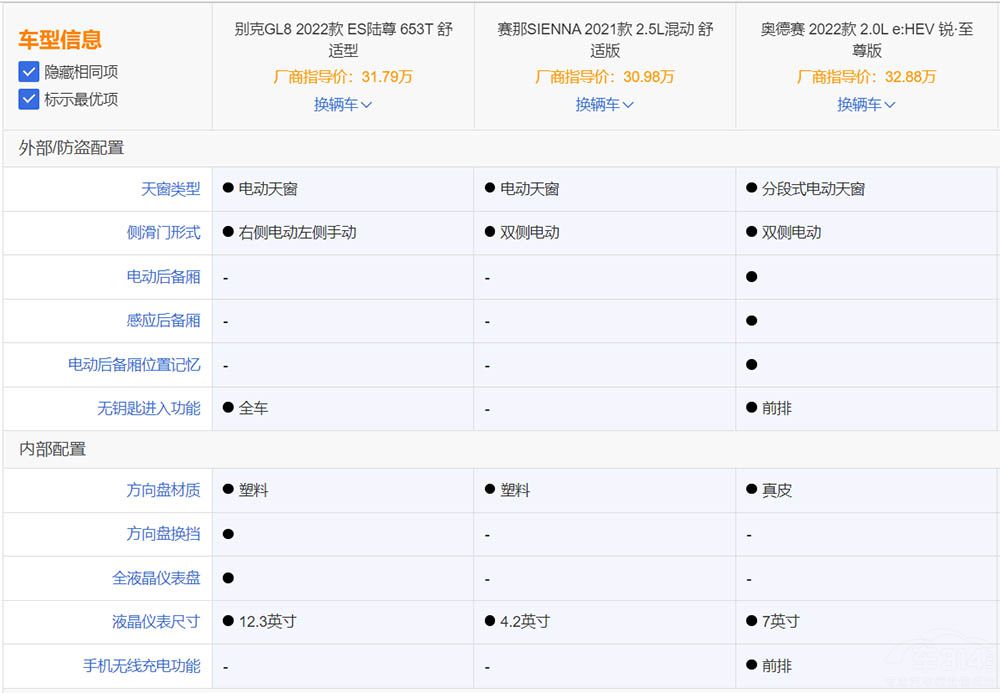This screenshot has height=693, width=1000.
Task: Toggle the 标示最优项 checkbox
Action: 29,99
